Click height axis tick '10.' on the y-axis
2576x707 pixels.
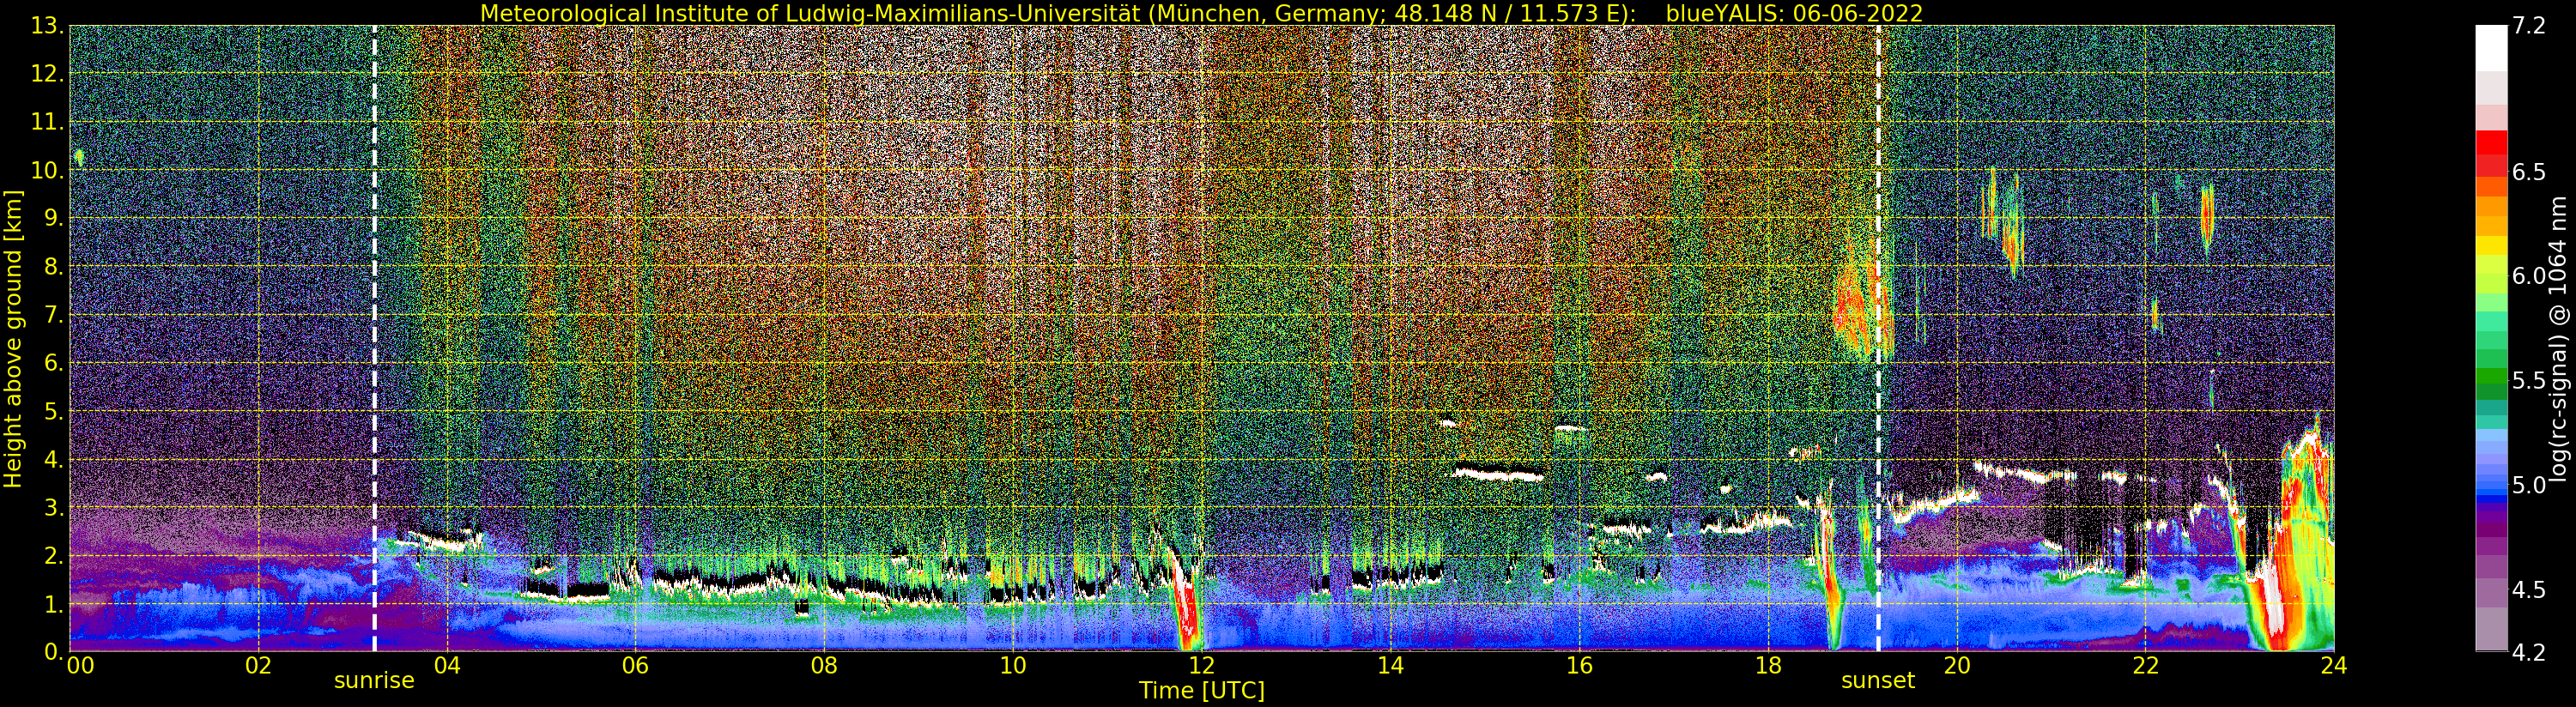click(x=48, y=170)
